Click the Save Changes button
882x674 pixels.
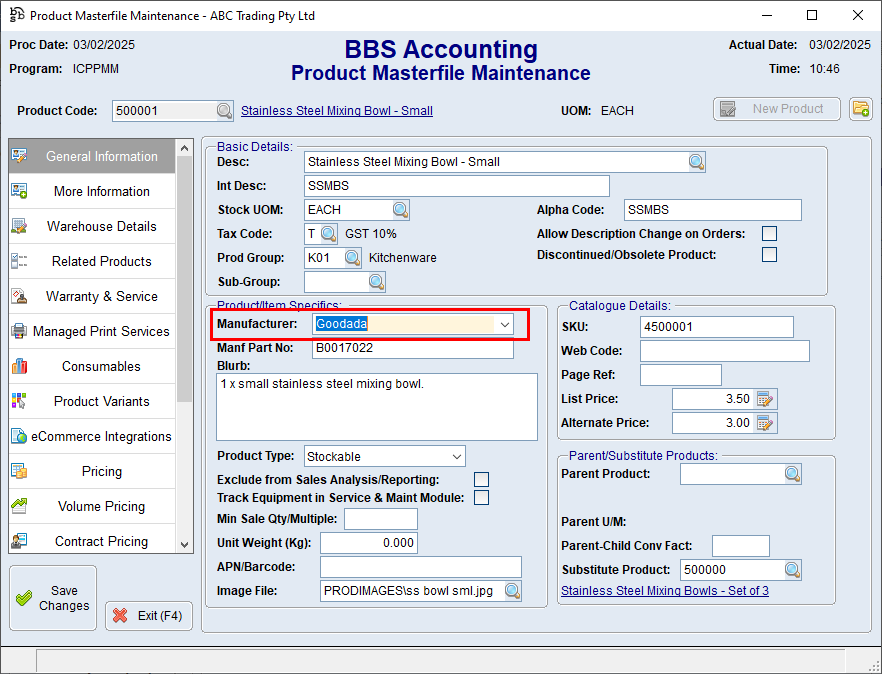[x=52, y=597]
